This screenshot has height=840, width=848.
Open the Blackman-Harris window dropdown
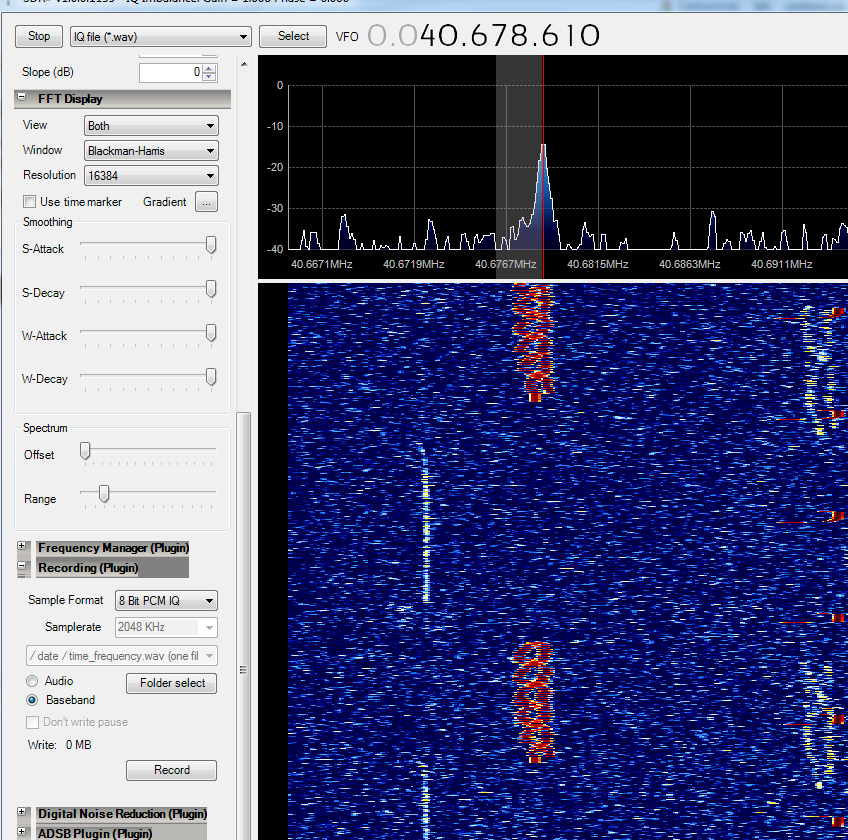pos(151,151)
